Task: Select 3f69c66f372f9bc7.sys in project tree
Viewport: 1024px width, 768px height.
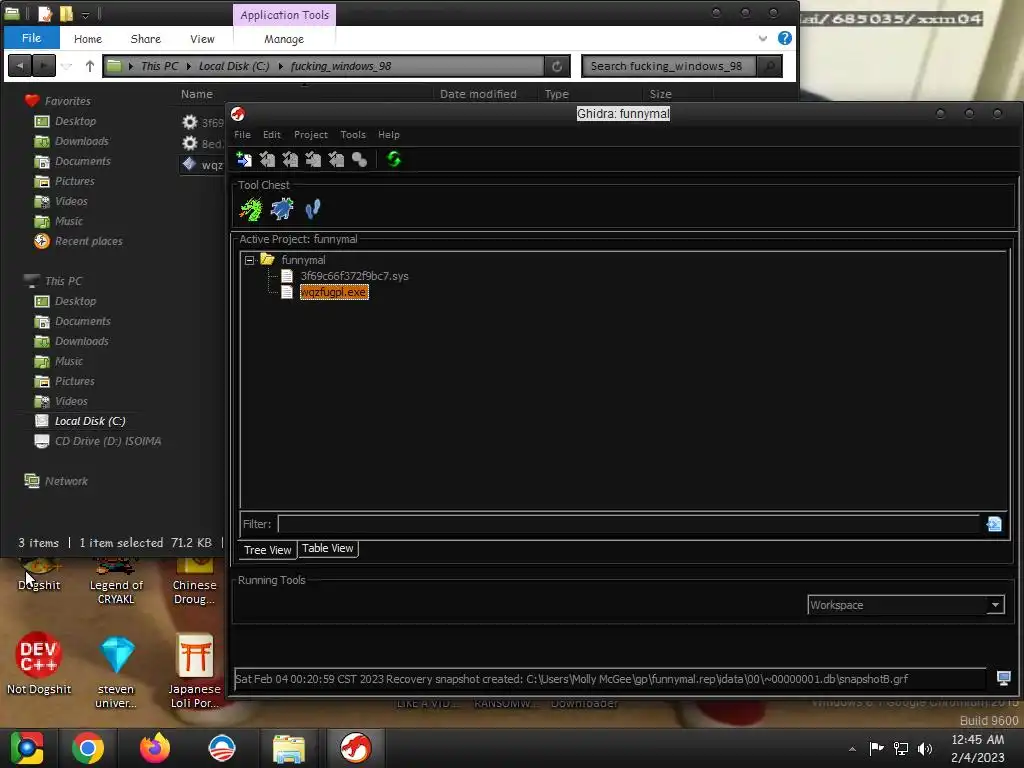Action: [x=354, y=276]
